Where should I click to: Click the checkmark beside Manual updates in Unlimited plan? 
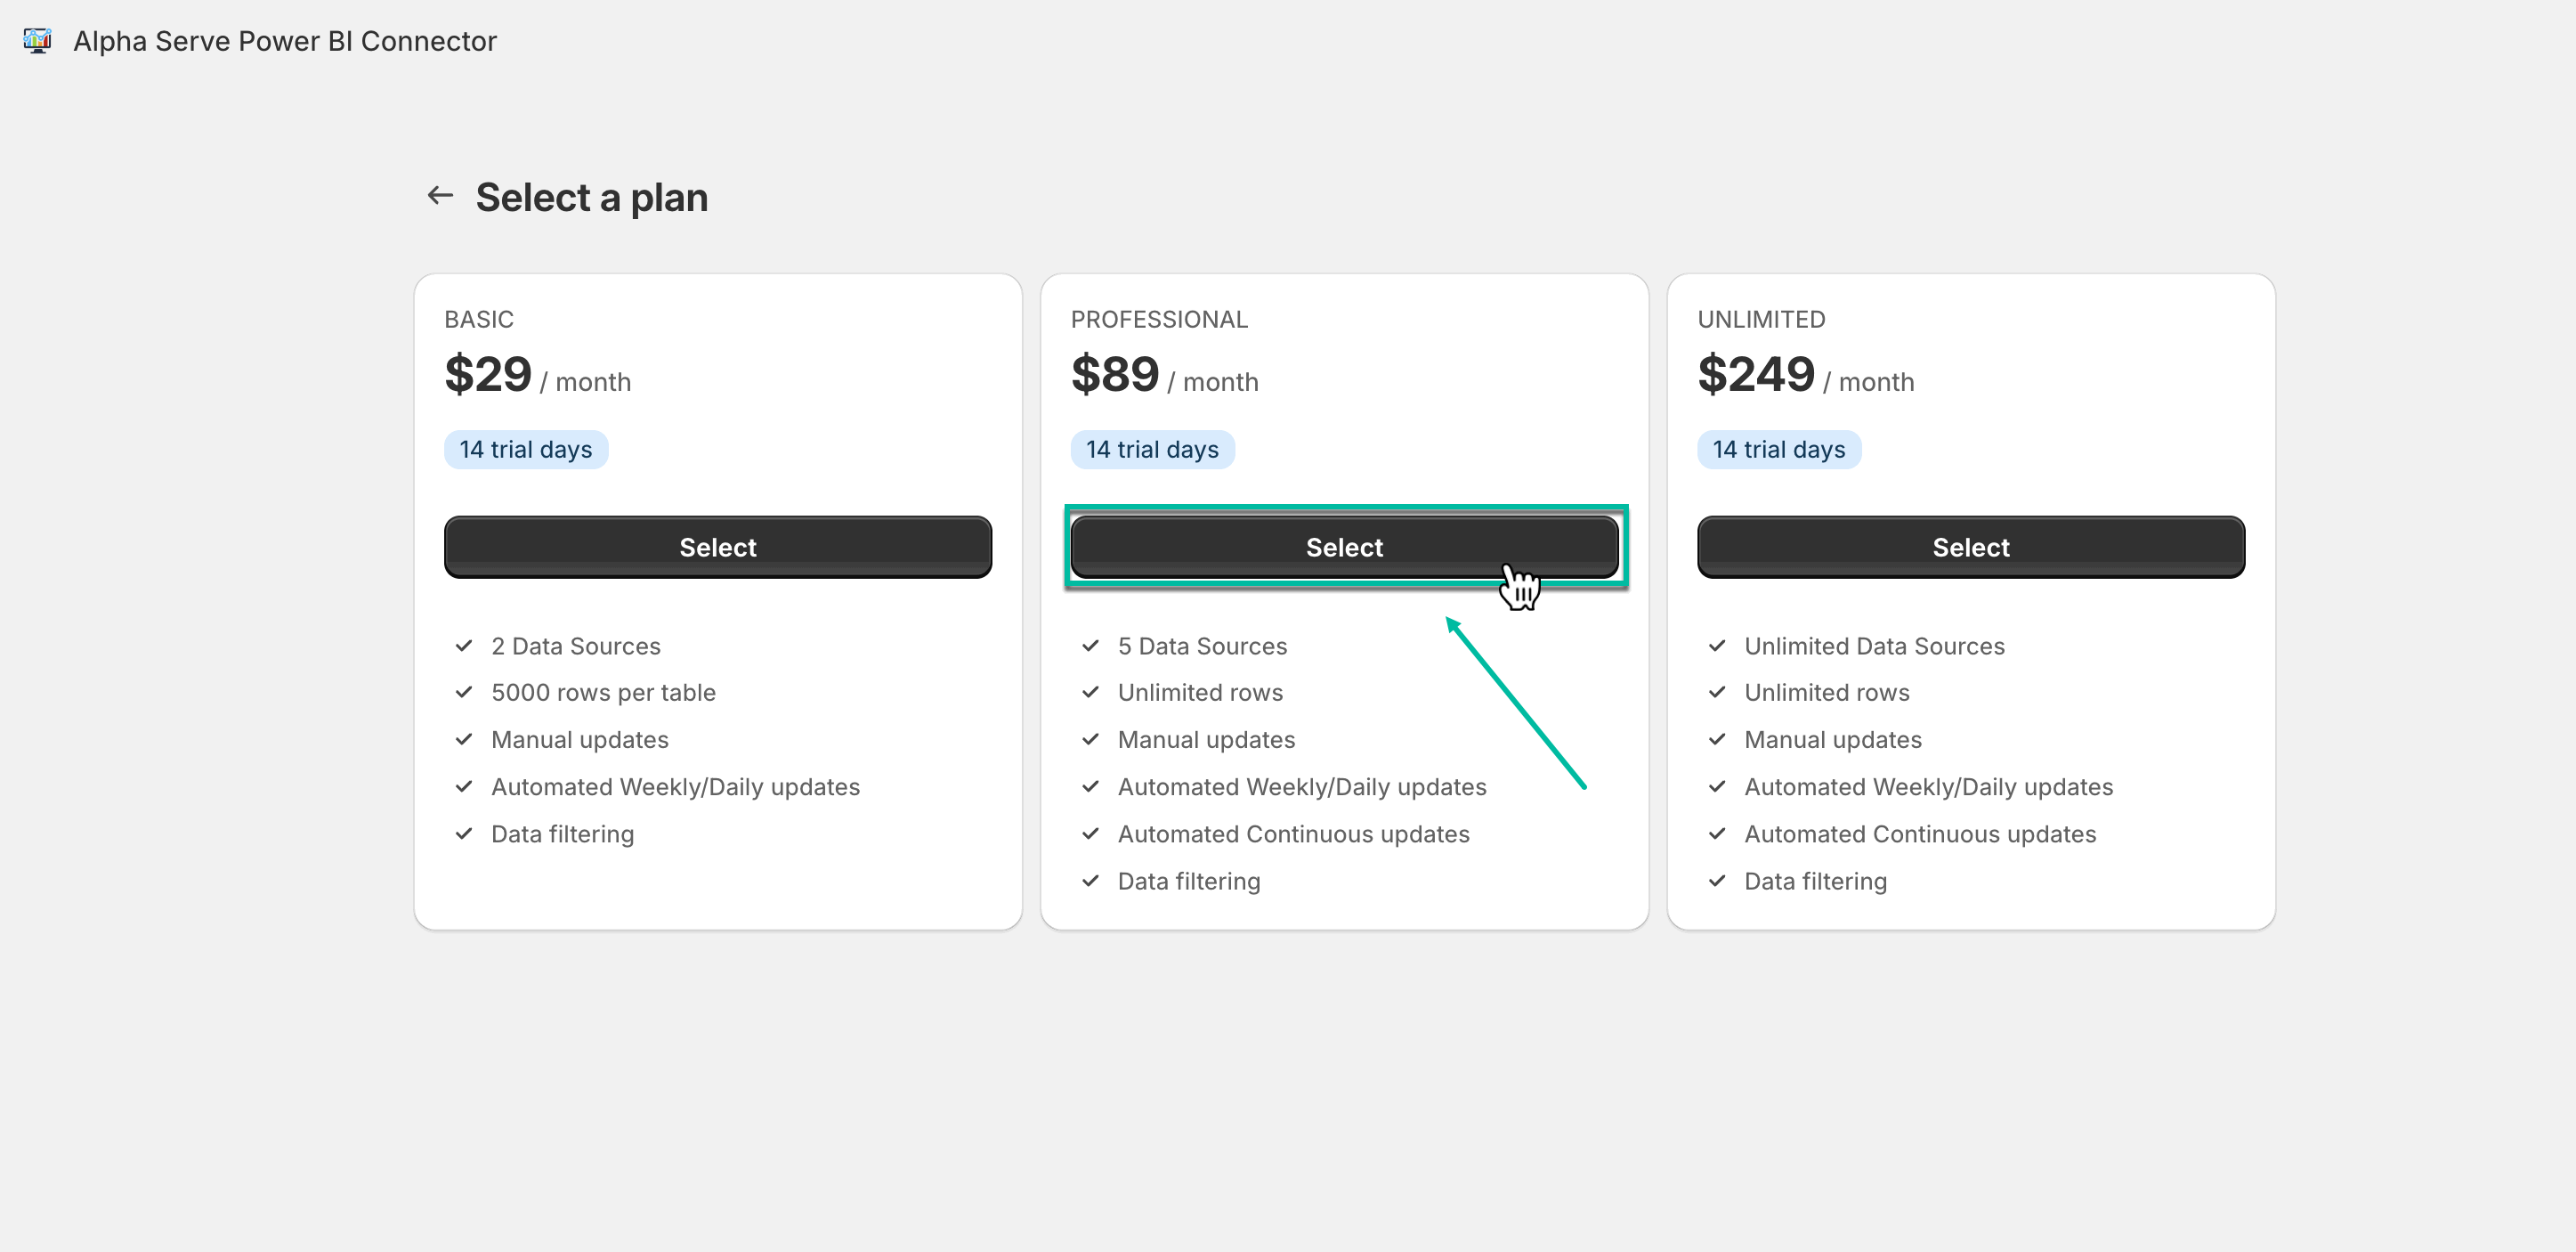pos(1716,739)
